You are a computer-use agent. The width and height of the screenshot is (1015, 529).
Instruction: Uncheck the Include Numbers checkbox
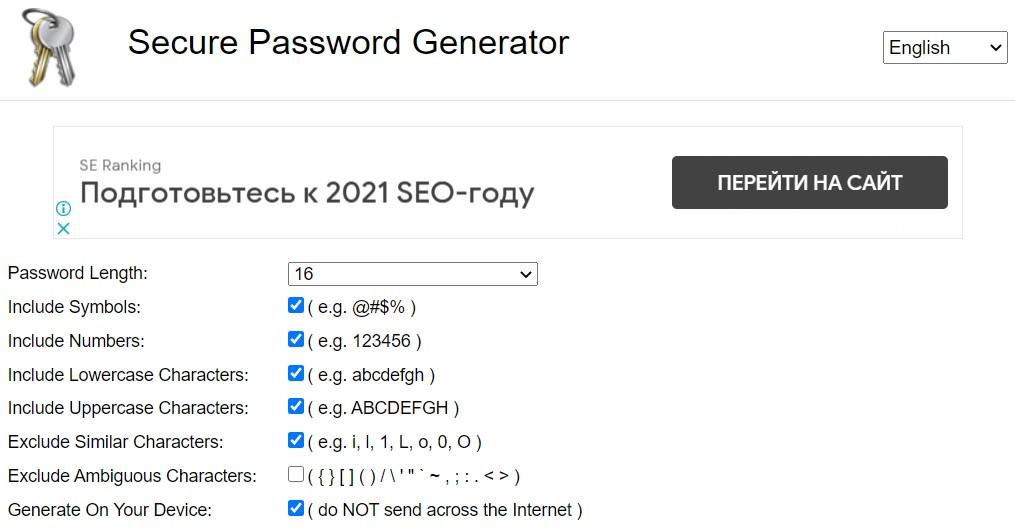[x=296, y=340]
